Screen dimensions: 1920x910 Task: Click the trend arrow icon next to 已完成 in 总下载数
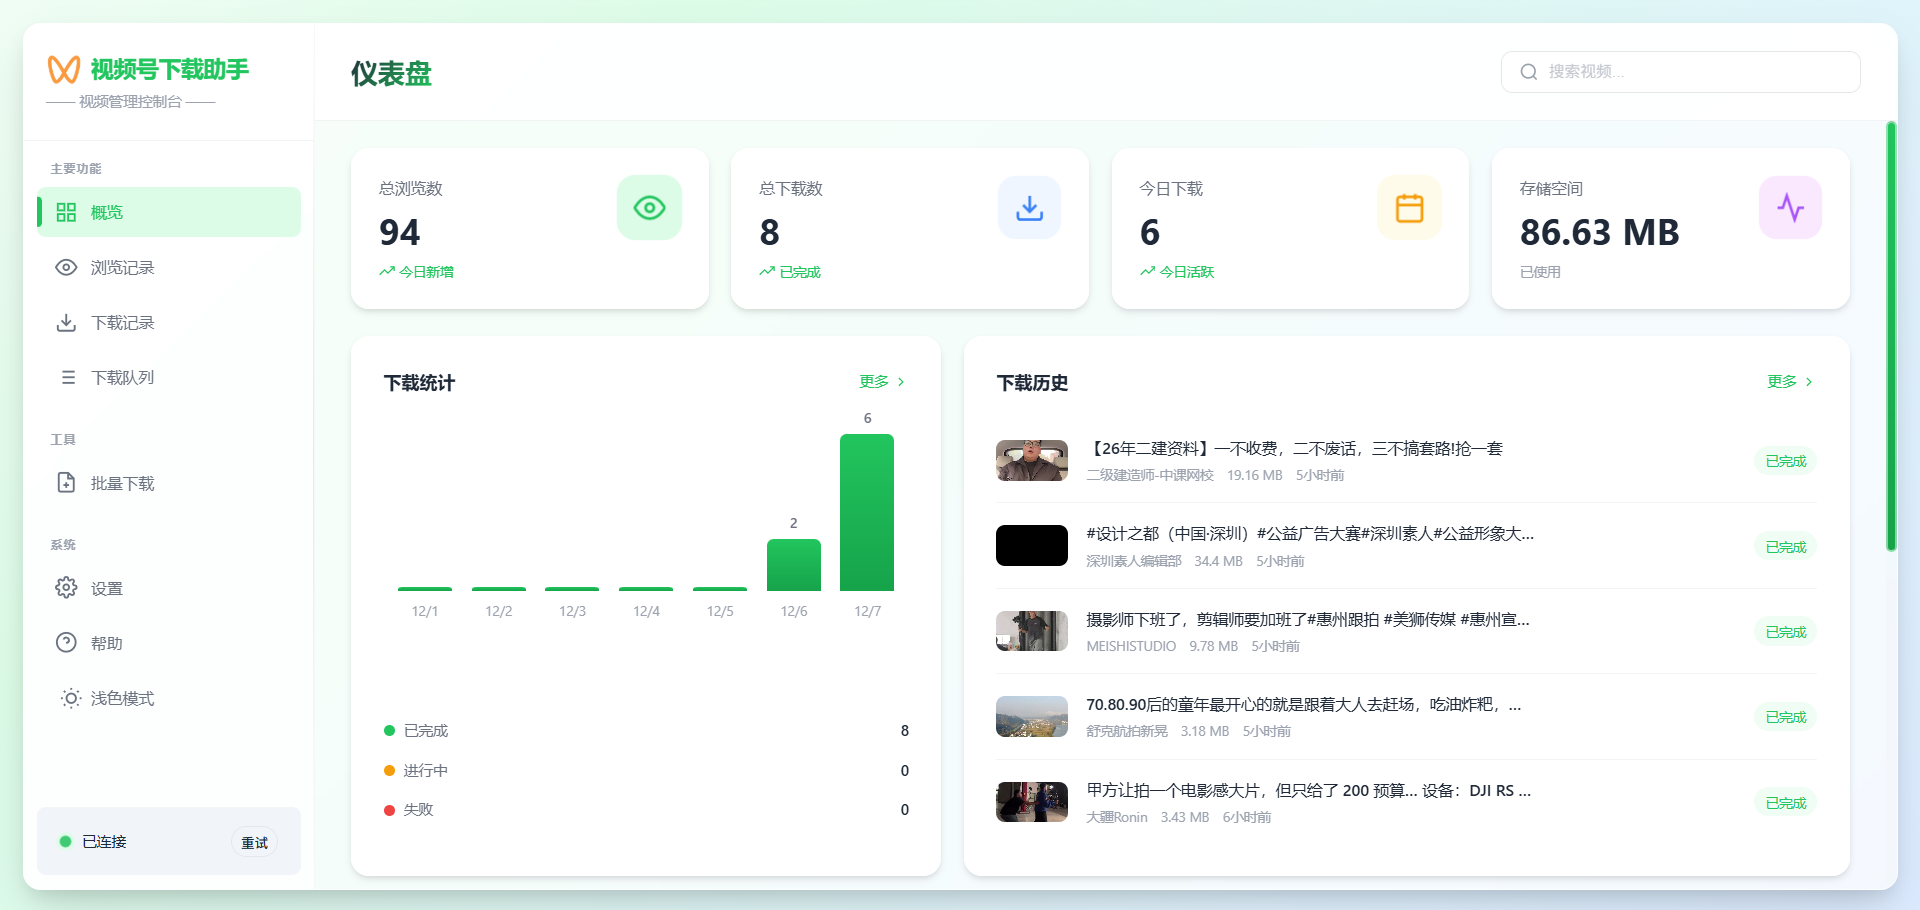point(767,271)
